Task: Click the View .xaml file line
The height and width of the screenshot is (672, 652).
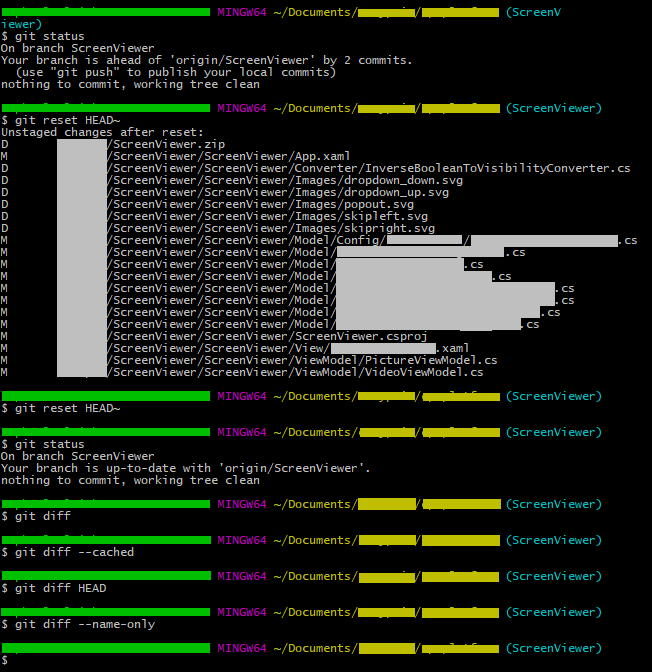Action: (x=235, y=348)
